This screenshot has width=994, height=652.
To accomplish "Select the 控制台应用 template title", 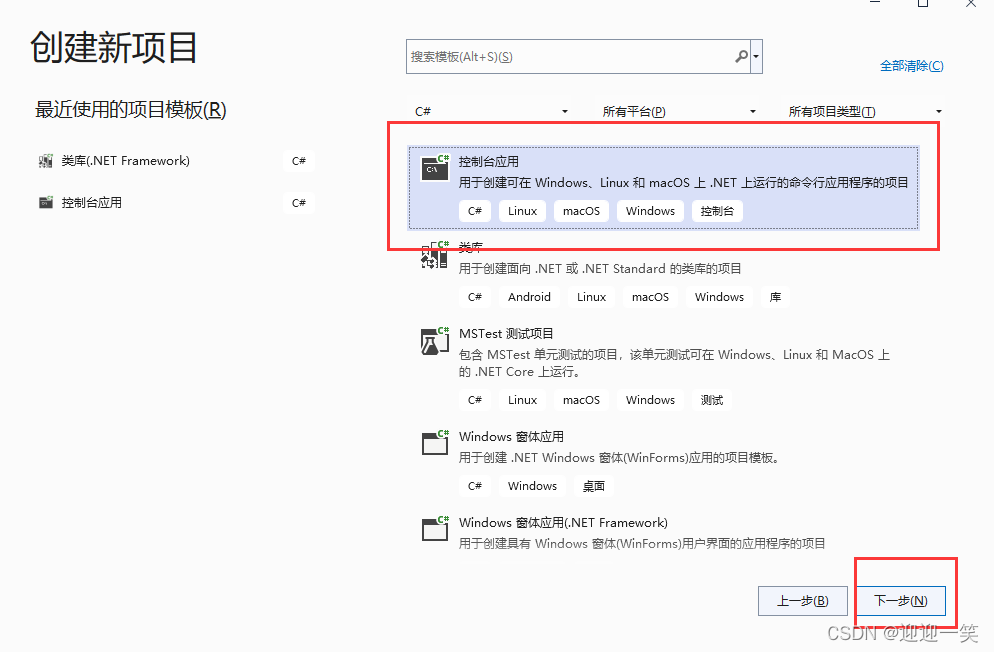I will tap(489, 162).
